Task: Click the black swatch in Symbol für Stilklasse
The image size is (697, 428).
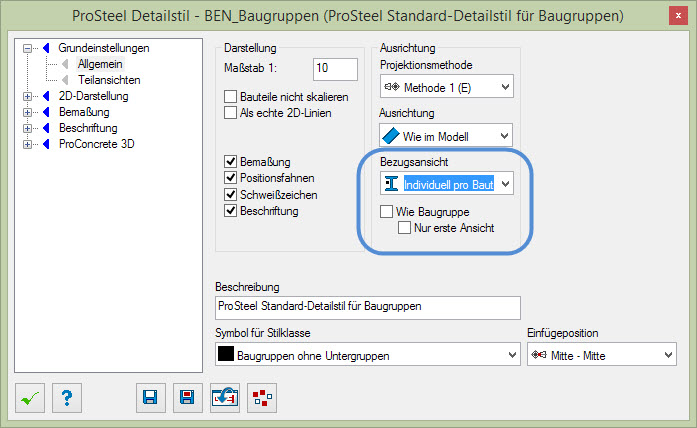Action: coord(226,354)
